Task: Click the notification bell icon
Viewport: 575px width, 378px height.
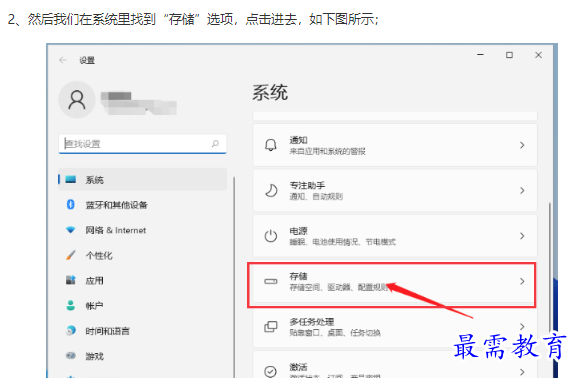Action: click(x=271, y=145)
